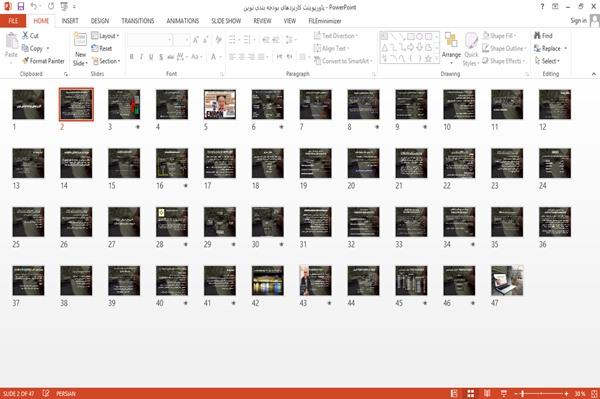
Task: Undo the last action
Action: pos(34,7)
